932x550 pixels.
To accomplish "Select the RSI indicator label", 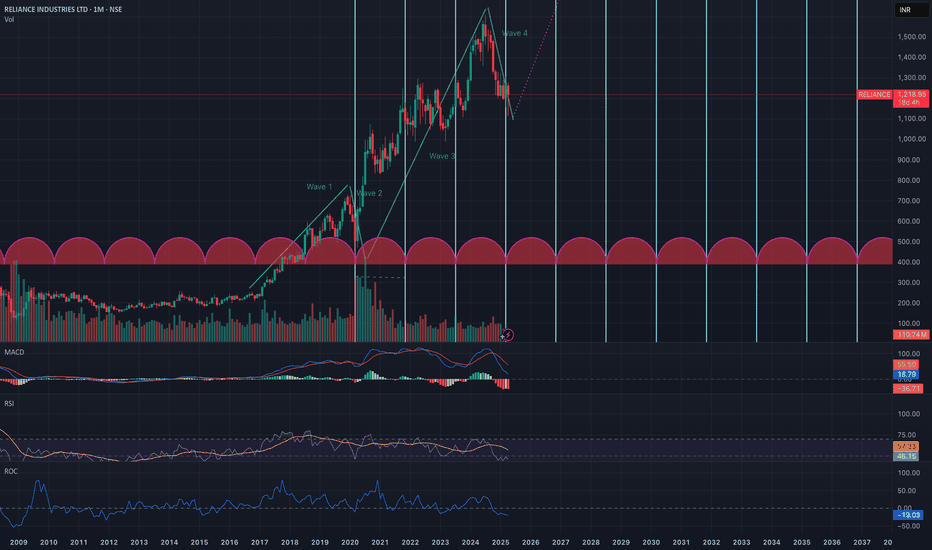I will [x=9, y=403].
